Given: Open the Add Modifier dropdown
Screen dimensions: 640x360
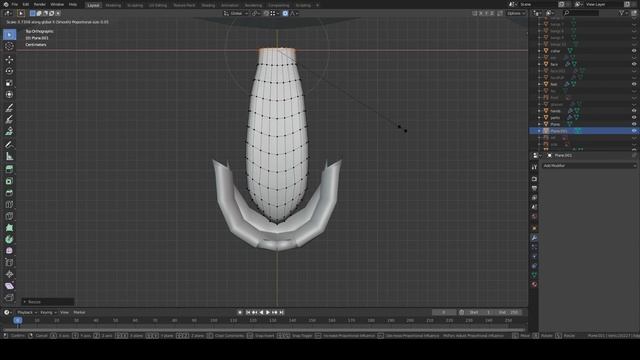Looking at the screenshot, I should [x=589, y=166].
